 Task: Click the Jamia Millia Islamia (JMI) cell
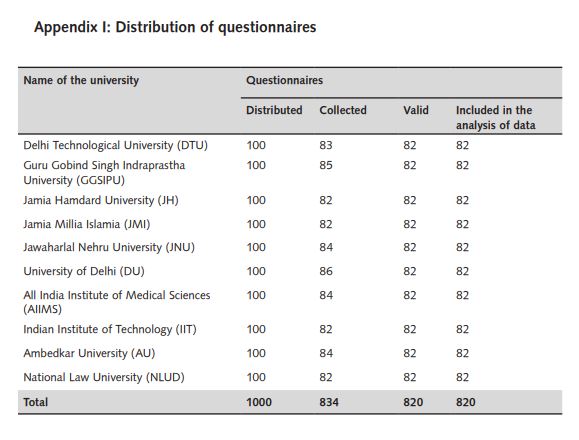tap(87, 224)
